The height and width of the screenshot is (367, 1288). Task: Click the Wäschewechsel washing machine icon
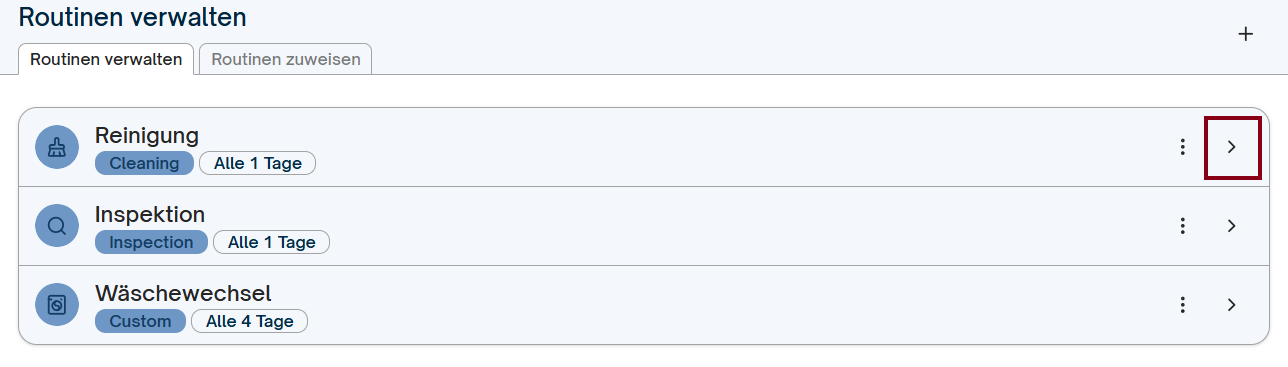57,305
